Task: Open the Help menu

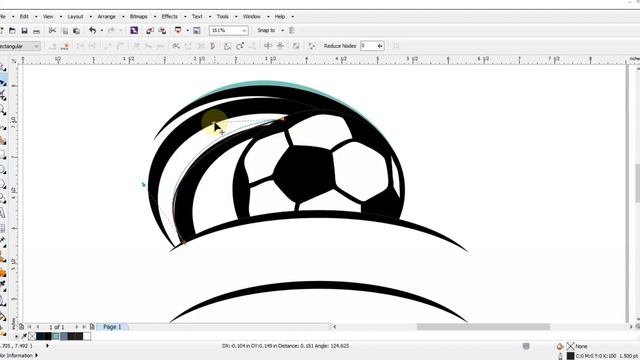Action: click(x=280, y=17)
